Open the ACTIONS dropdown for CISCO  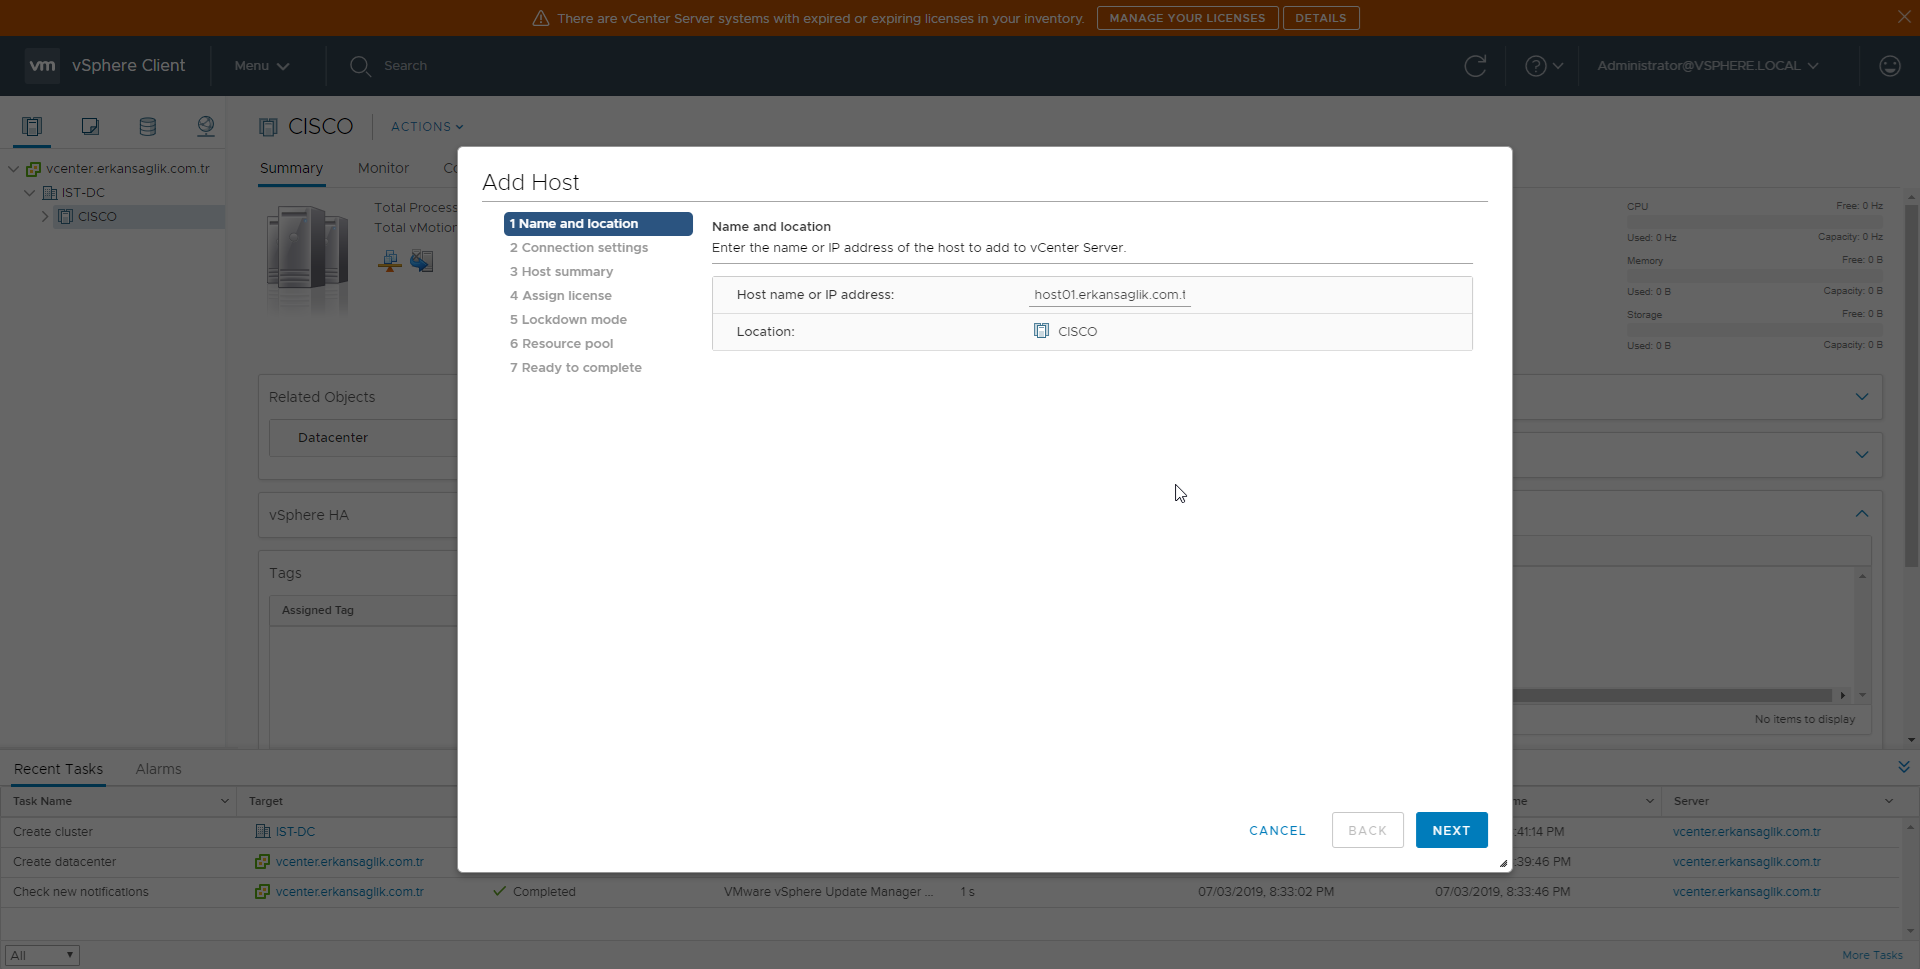tap(427, 127)
